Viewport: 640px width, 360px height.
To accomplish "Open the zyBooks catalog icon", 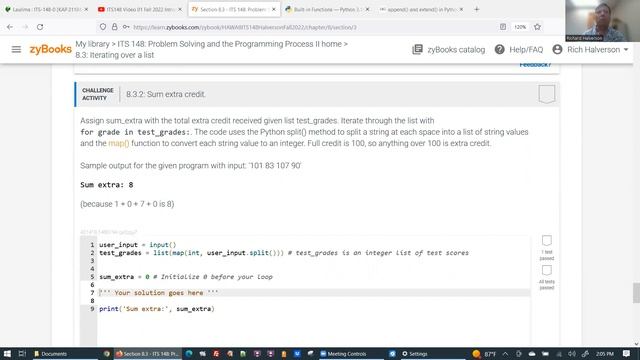I will point(417,49).
